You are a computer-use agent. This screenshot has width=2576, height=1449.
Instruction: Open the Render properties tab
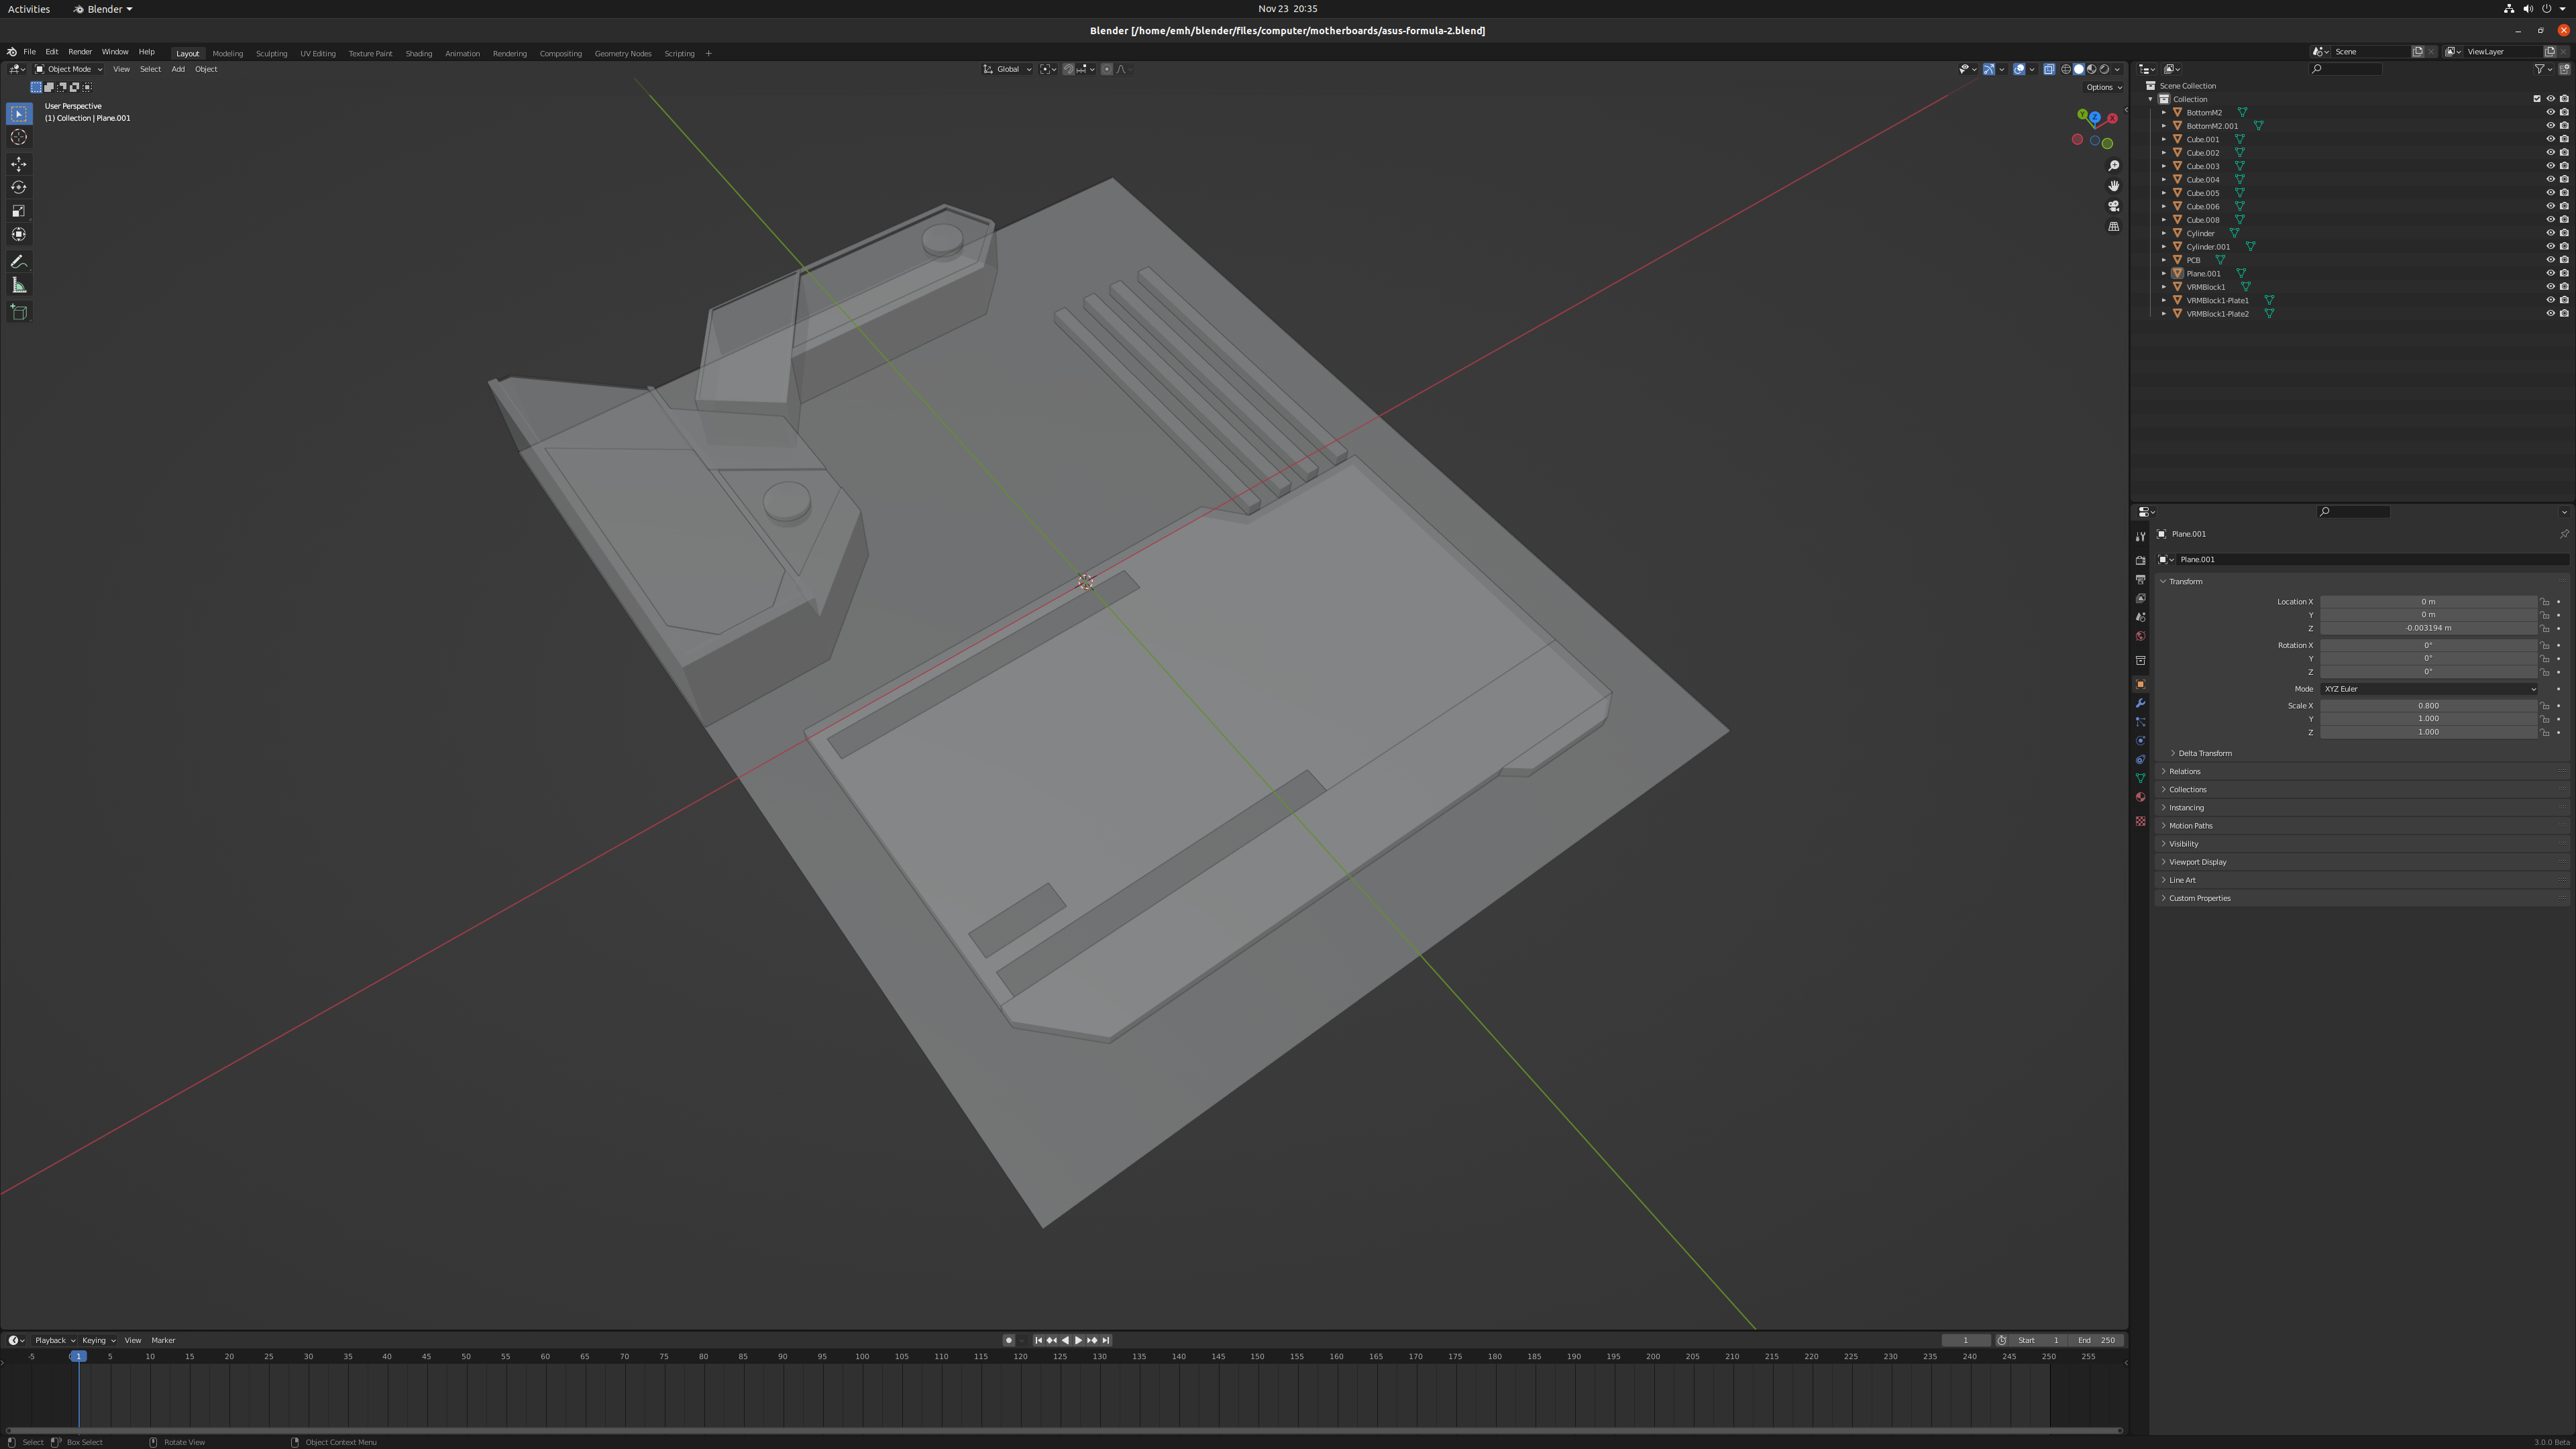pos(2140,561)
